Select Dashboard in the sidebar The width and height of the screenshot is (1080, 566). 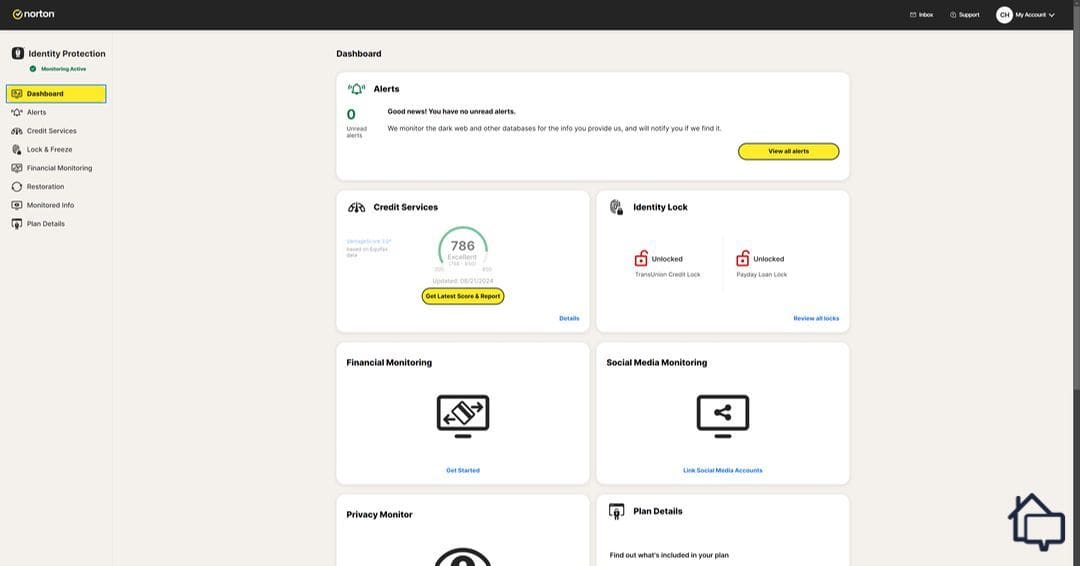(x=56, y=94)
